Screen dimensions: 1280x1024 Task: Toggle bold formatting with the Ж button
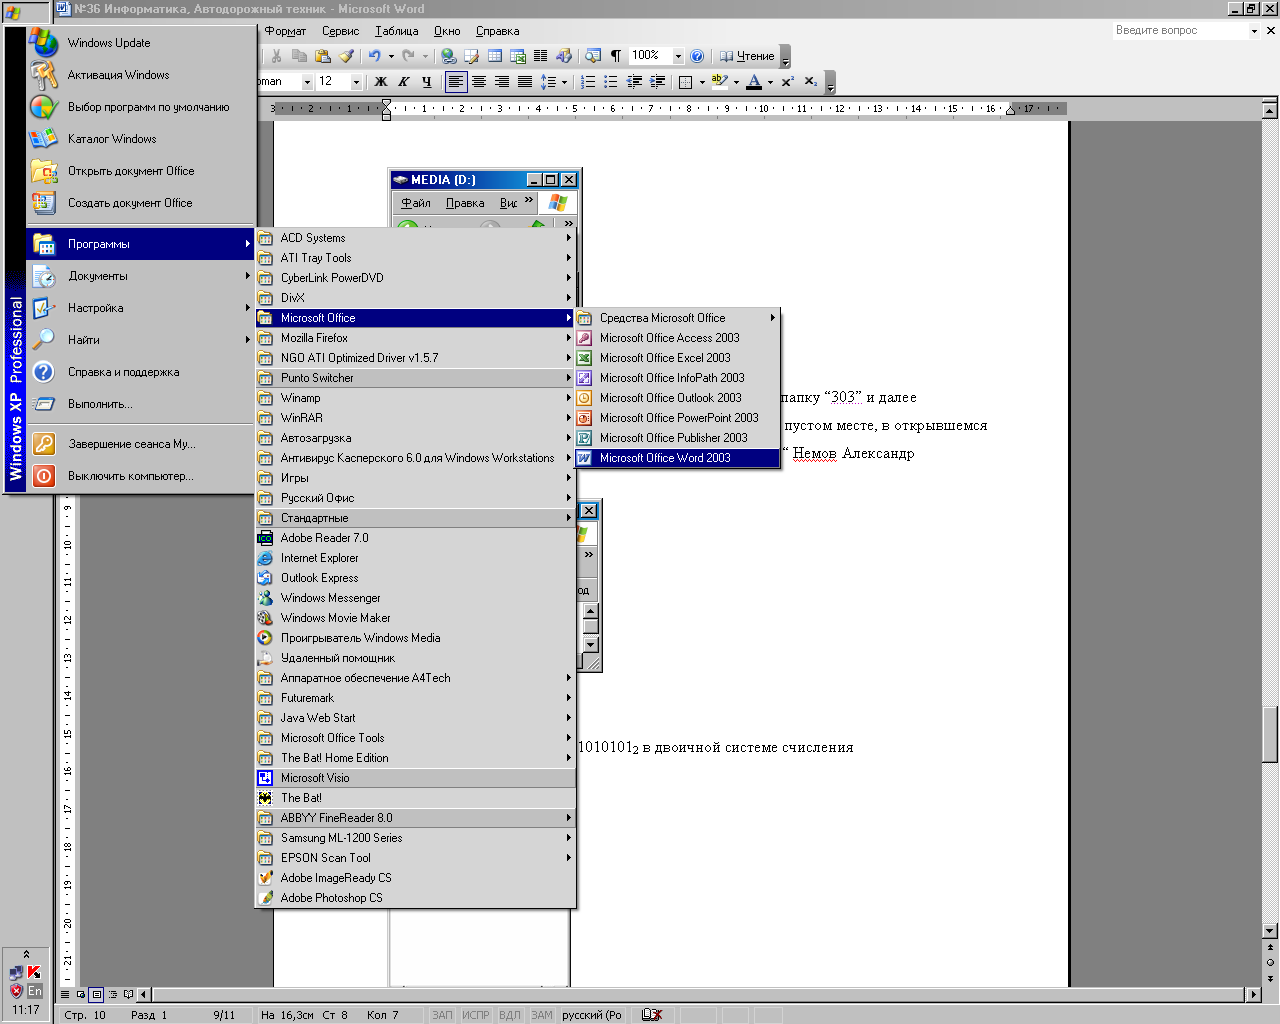381,82
